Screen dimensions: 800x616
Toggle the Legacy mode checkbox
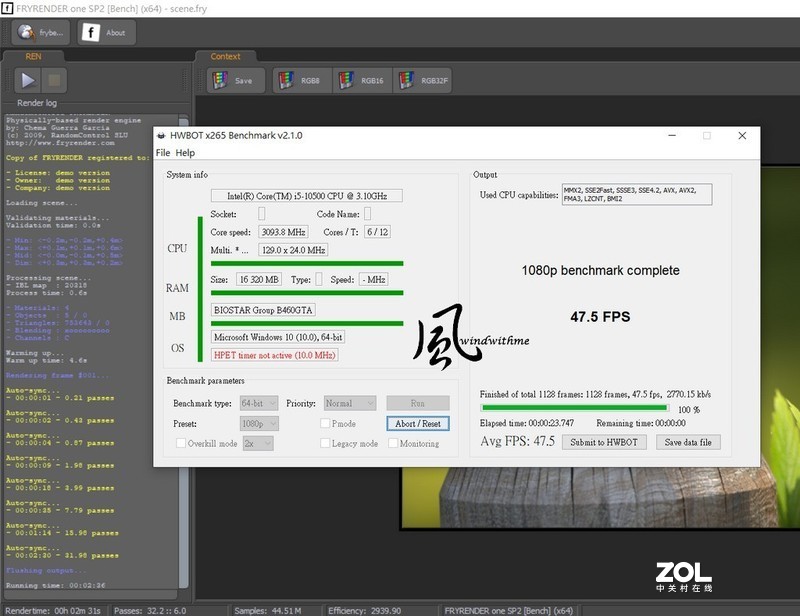point(324,443)
